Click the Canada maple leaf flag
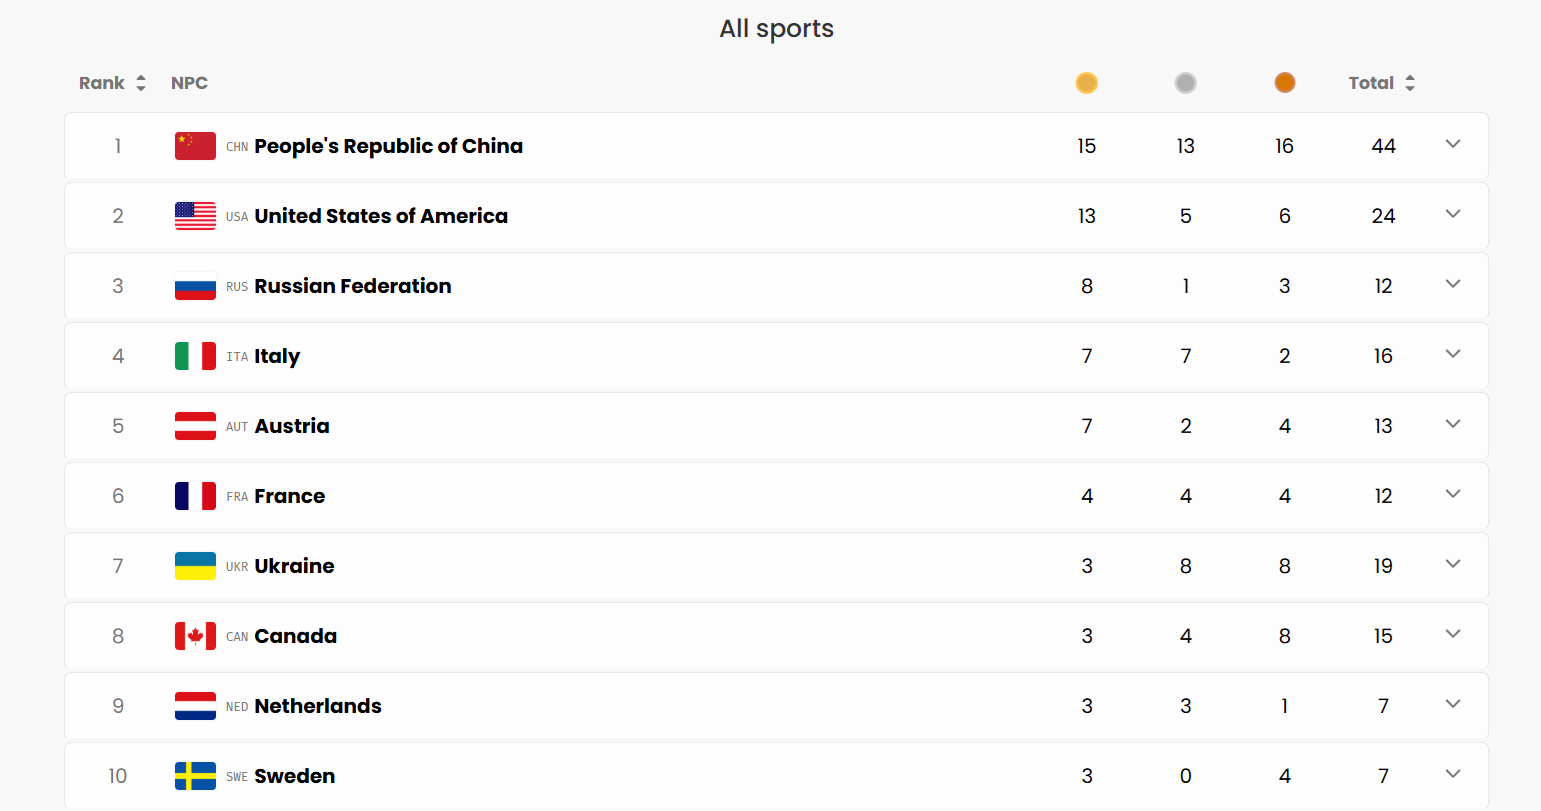The image size is (1541, 811). pos(195,636)
